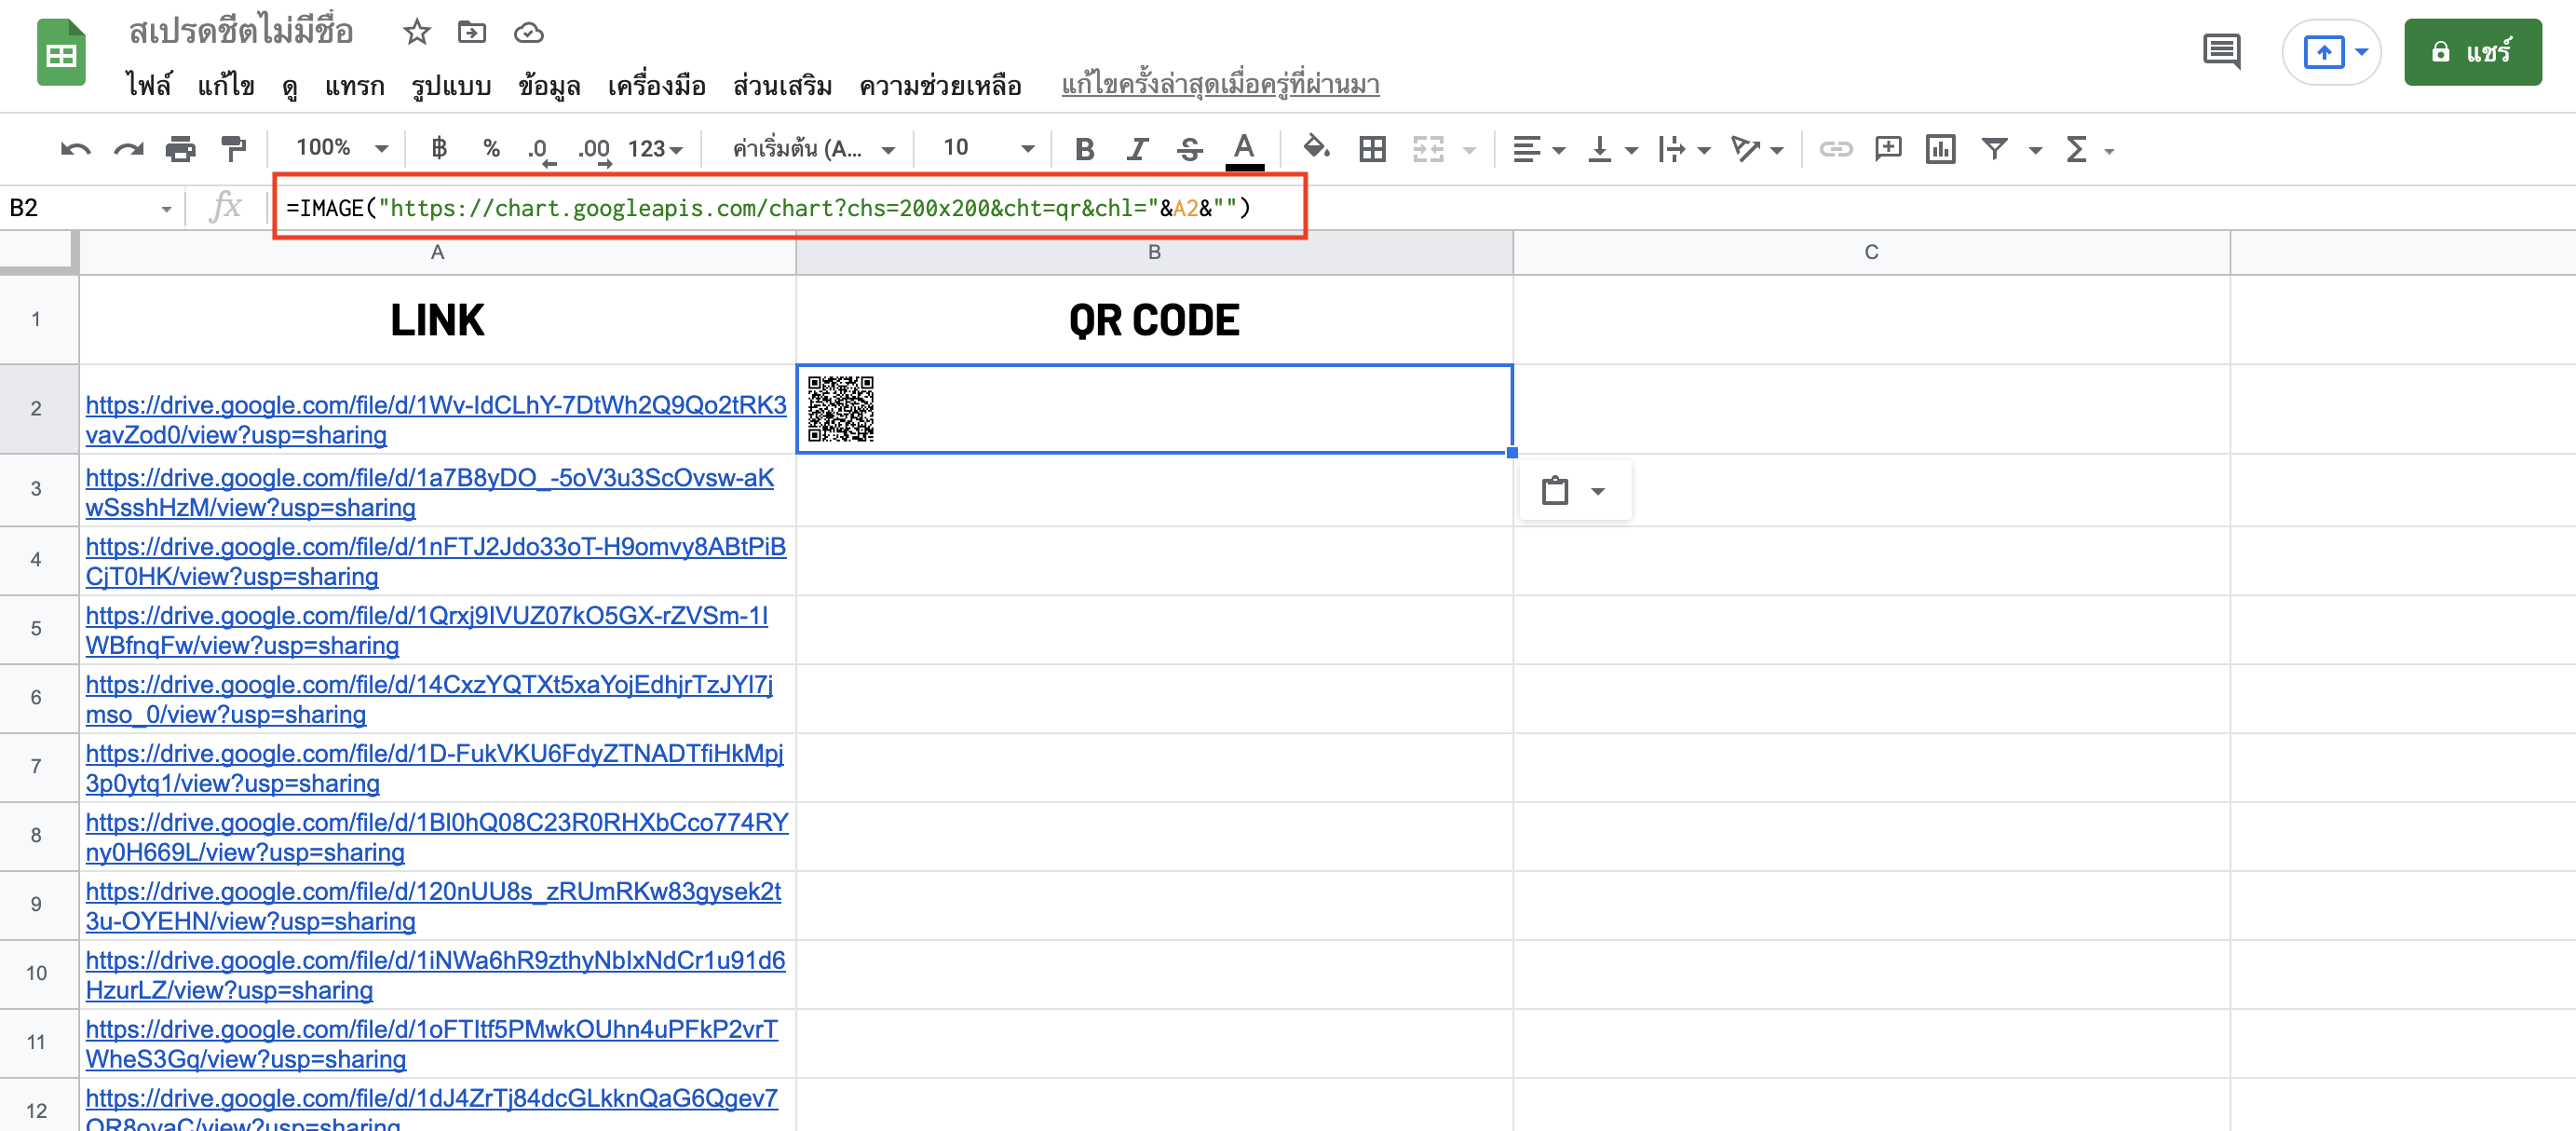The height and width of the screenshot is (1131, 2576).
Task: Open the Drive link in cell A3
Action: tap(430, 478)
